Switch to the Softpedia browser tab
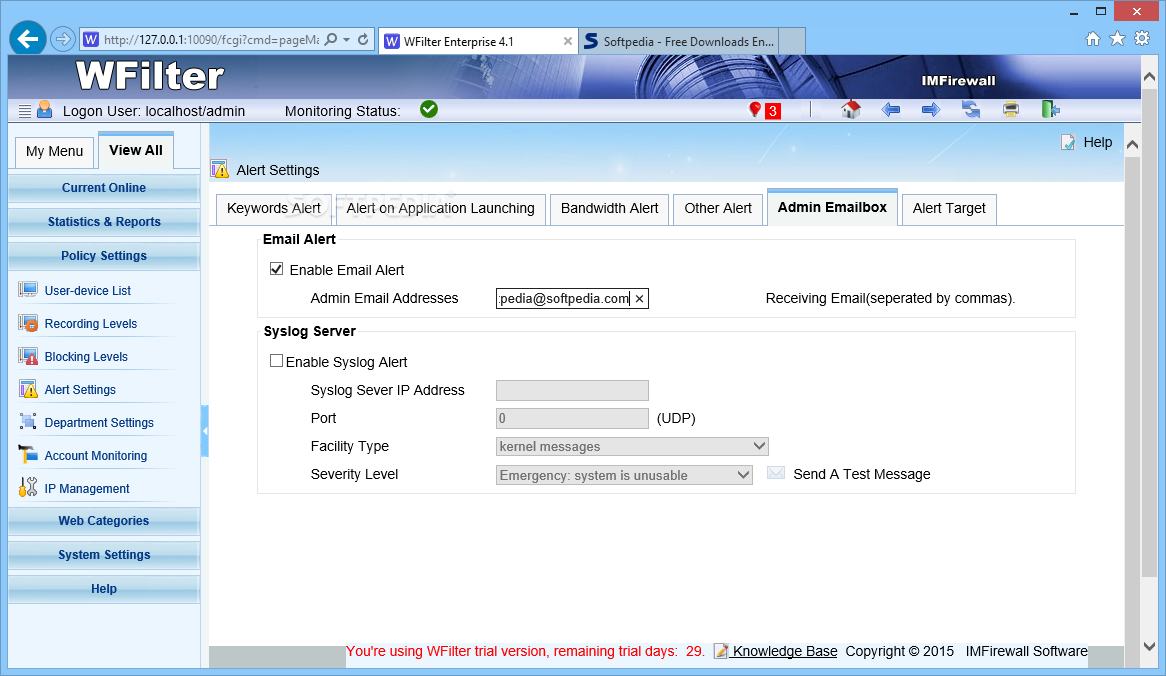The width and height of the screenshot is (1166, 676). coord(680,42)
